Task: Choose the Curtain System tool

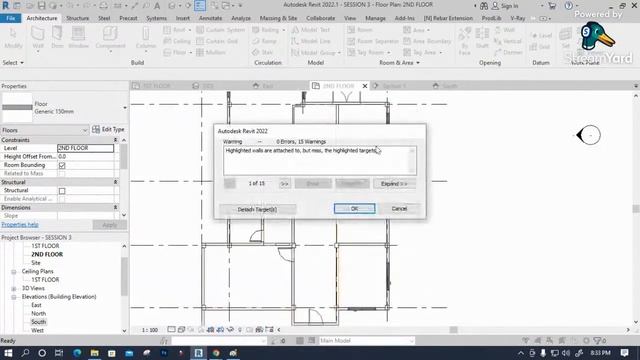Action: pos(220,30)
